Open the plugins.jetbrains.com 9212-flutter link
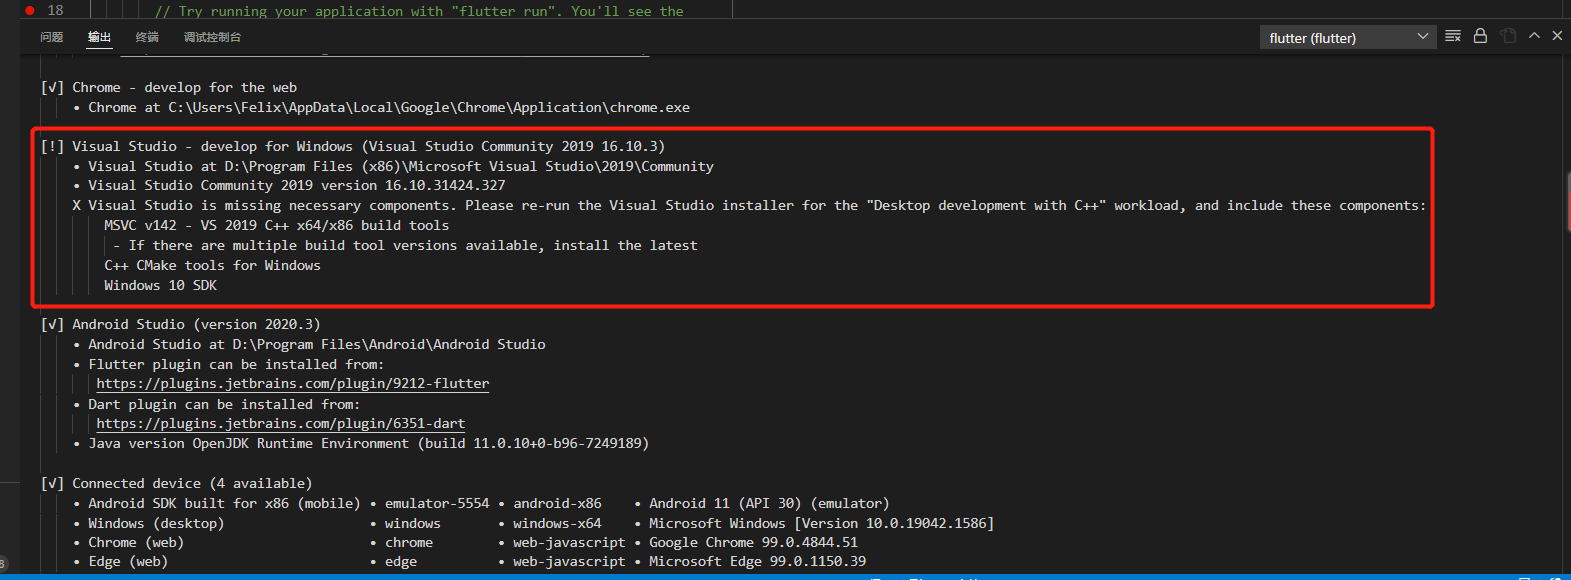This screenshot has width=1571, height=580. click(293, 384)
